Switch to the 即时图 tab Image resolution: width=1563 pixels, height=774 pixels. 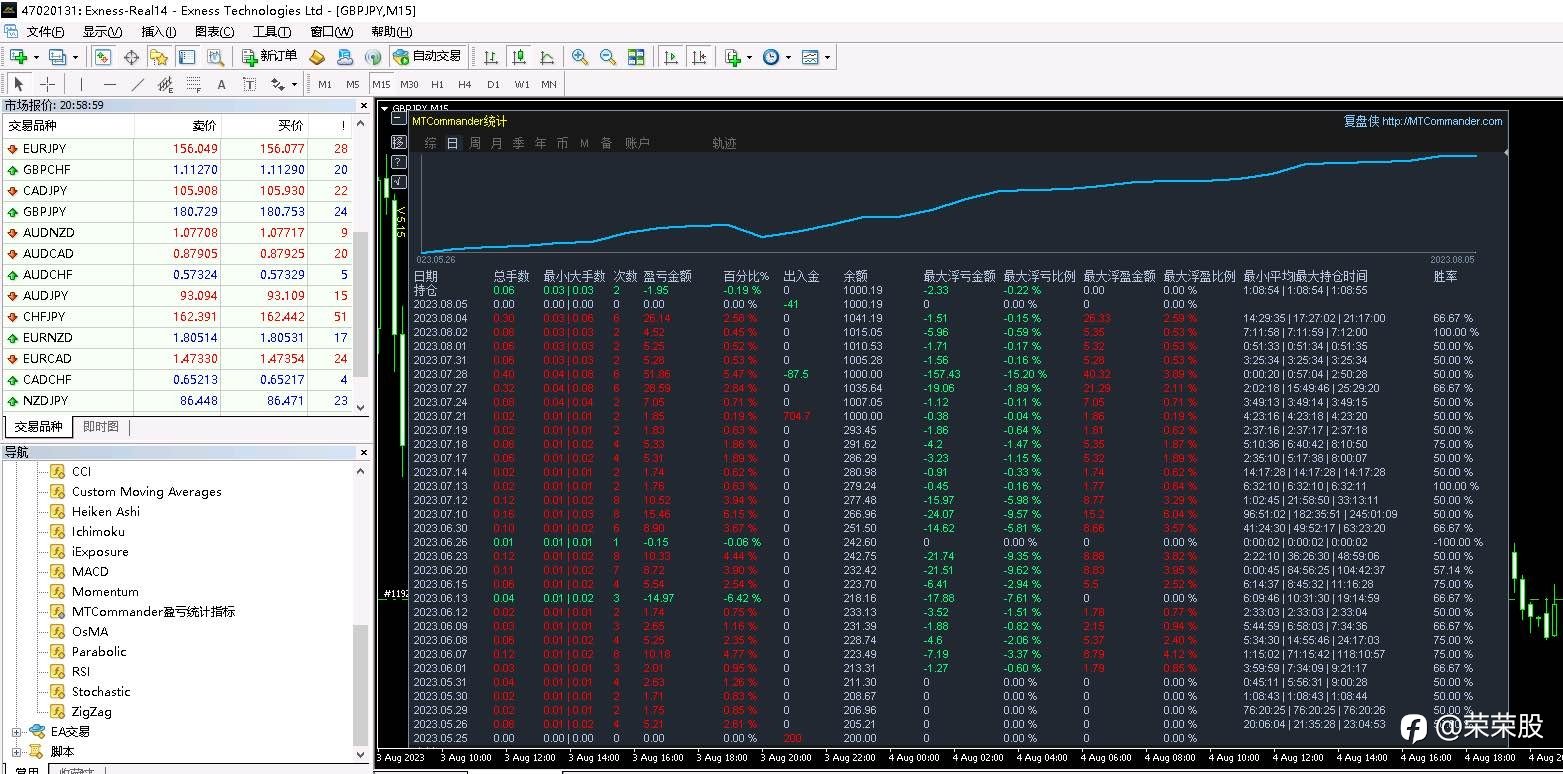(101, 426)
